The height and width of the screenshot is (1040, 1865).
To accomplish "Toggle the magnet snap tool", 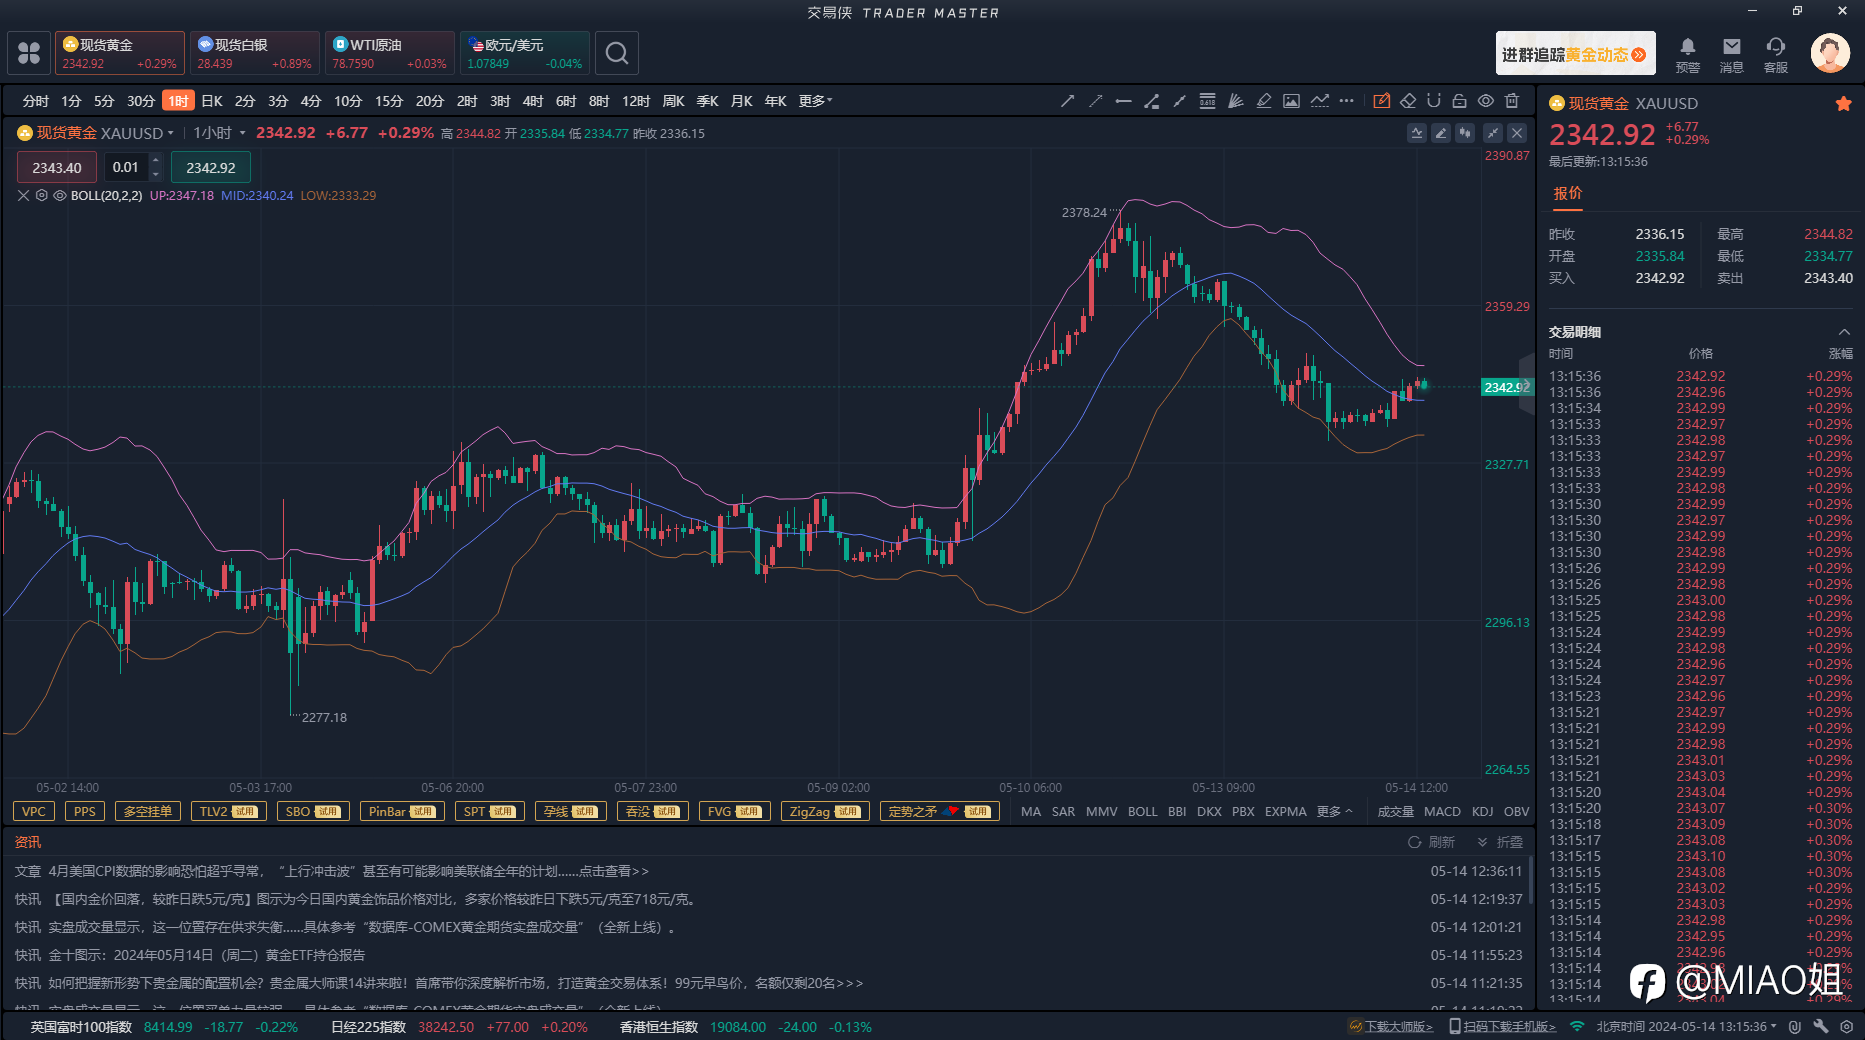I will 1433,101.
